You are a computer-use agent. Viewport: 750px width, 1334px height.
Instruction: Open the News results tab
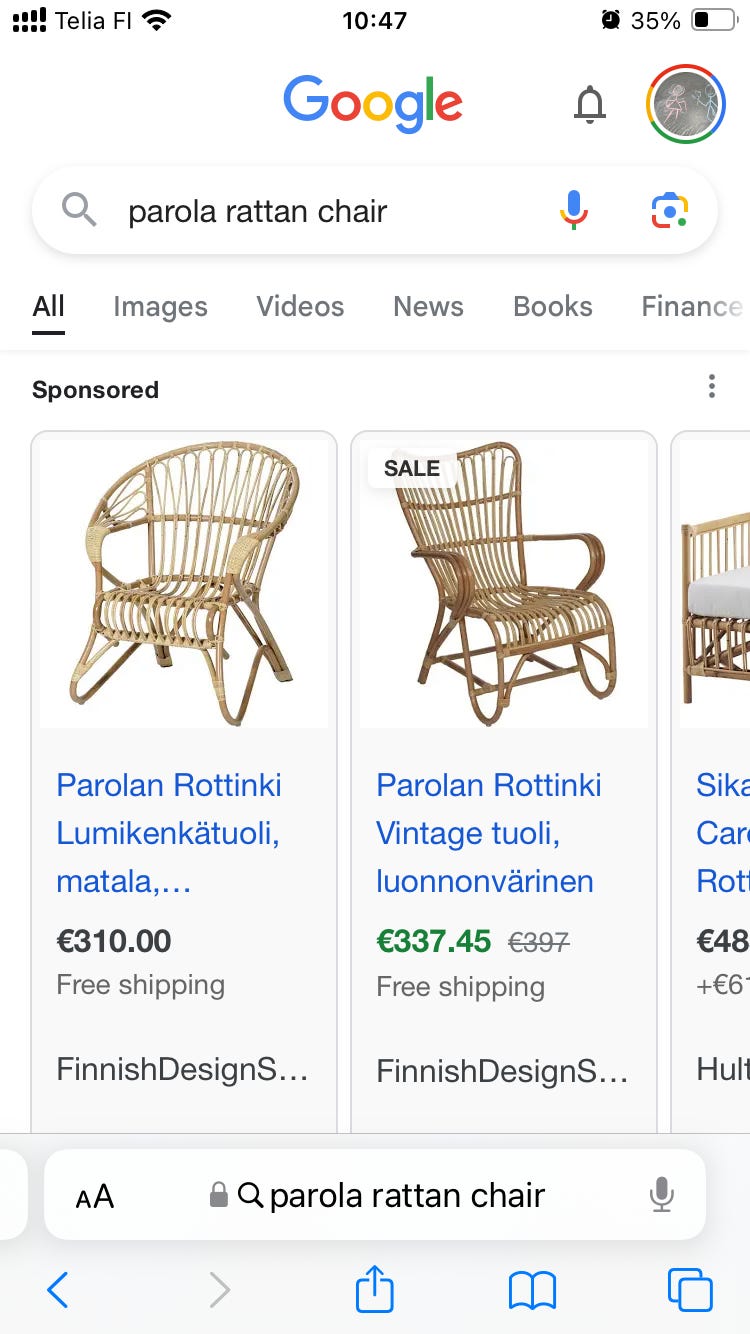[x=428, y=307]
